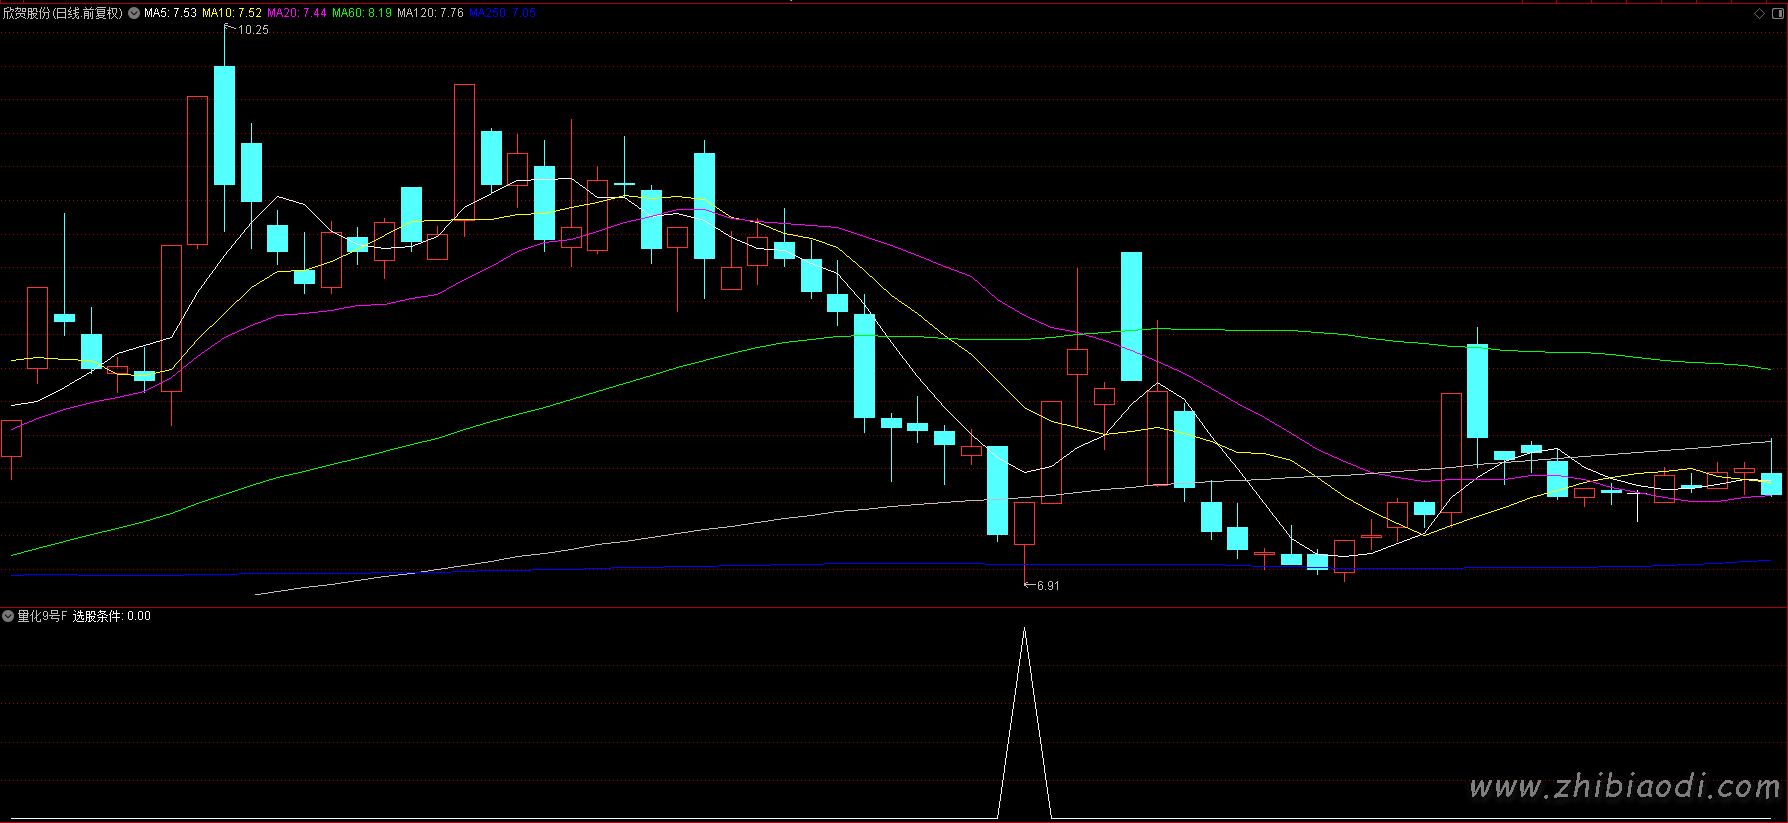Screen dimensions: 1788x823
Task: Expand the 量化9号F indicator dropdown
Action: point(8,616)
